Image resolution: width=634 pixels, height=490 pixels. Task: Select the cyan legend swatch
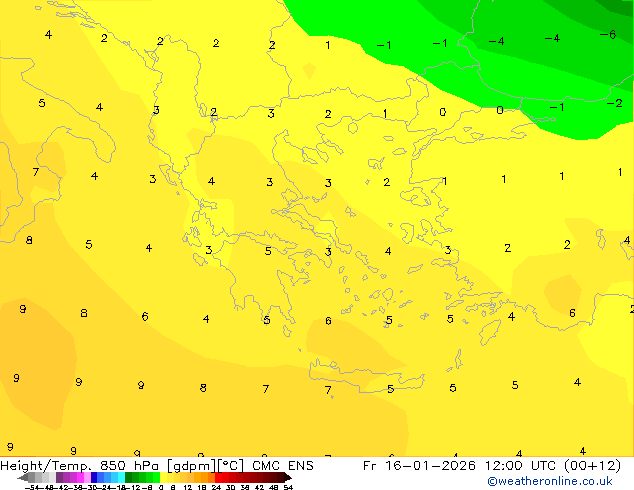122,477
